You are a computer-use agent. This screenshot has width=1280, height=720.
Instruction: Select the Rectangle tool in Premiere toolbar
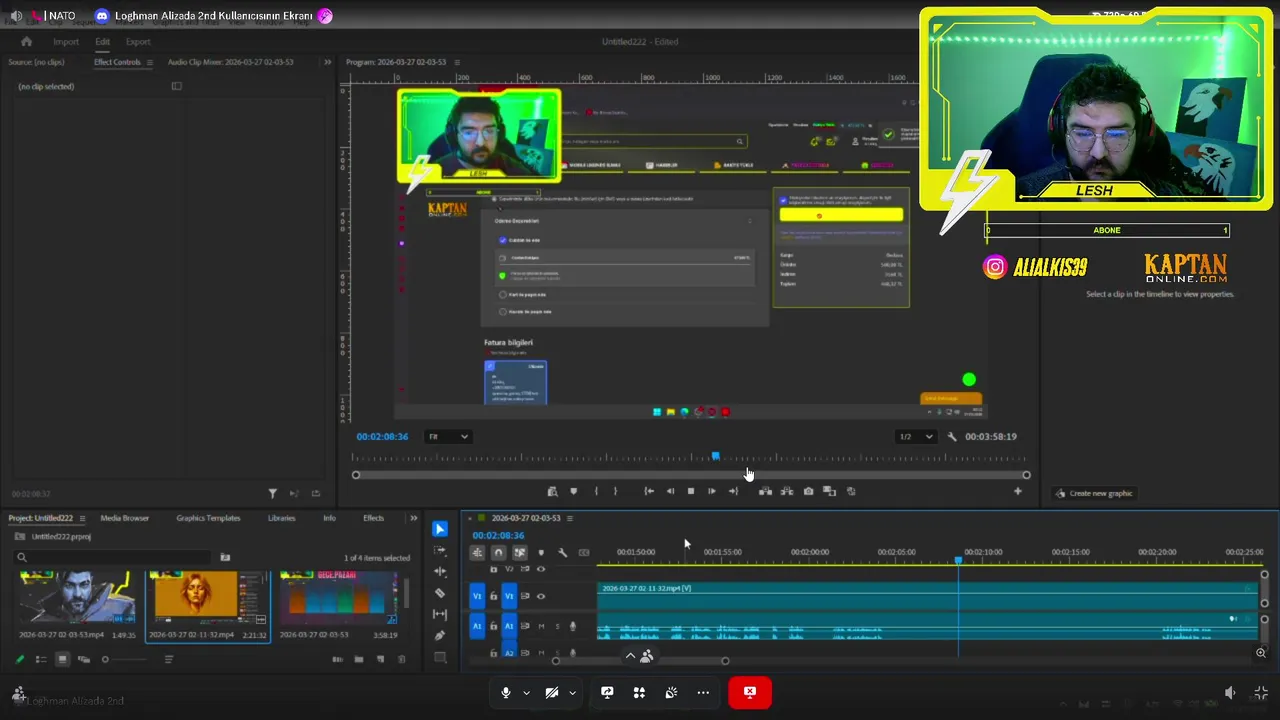(x=440, y=657)
